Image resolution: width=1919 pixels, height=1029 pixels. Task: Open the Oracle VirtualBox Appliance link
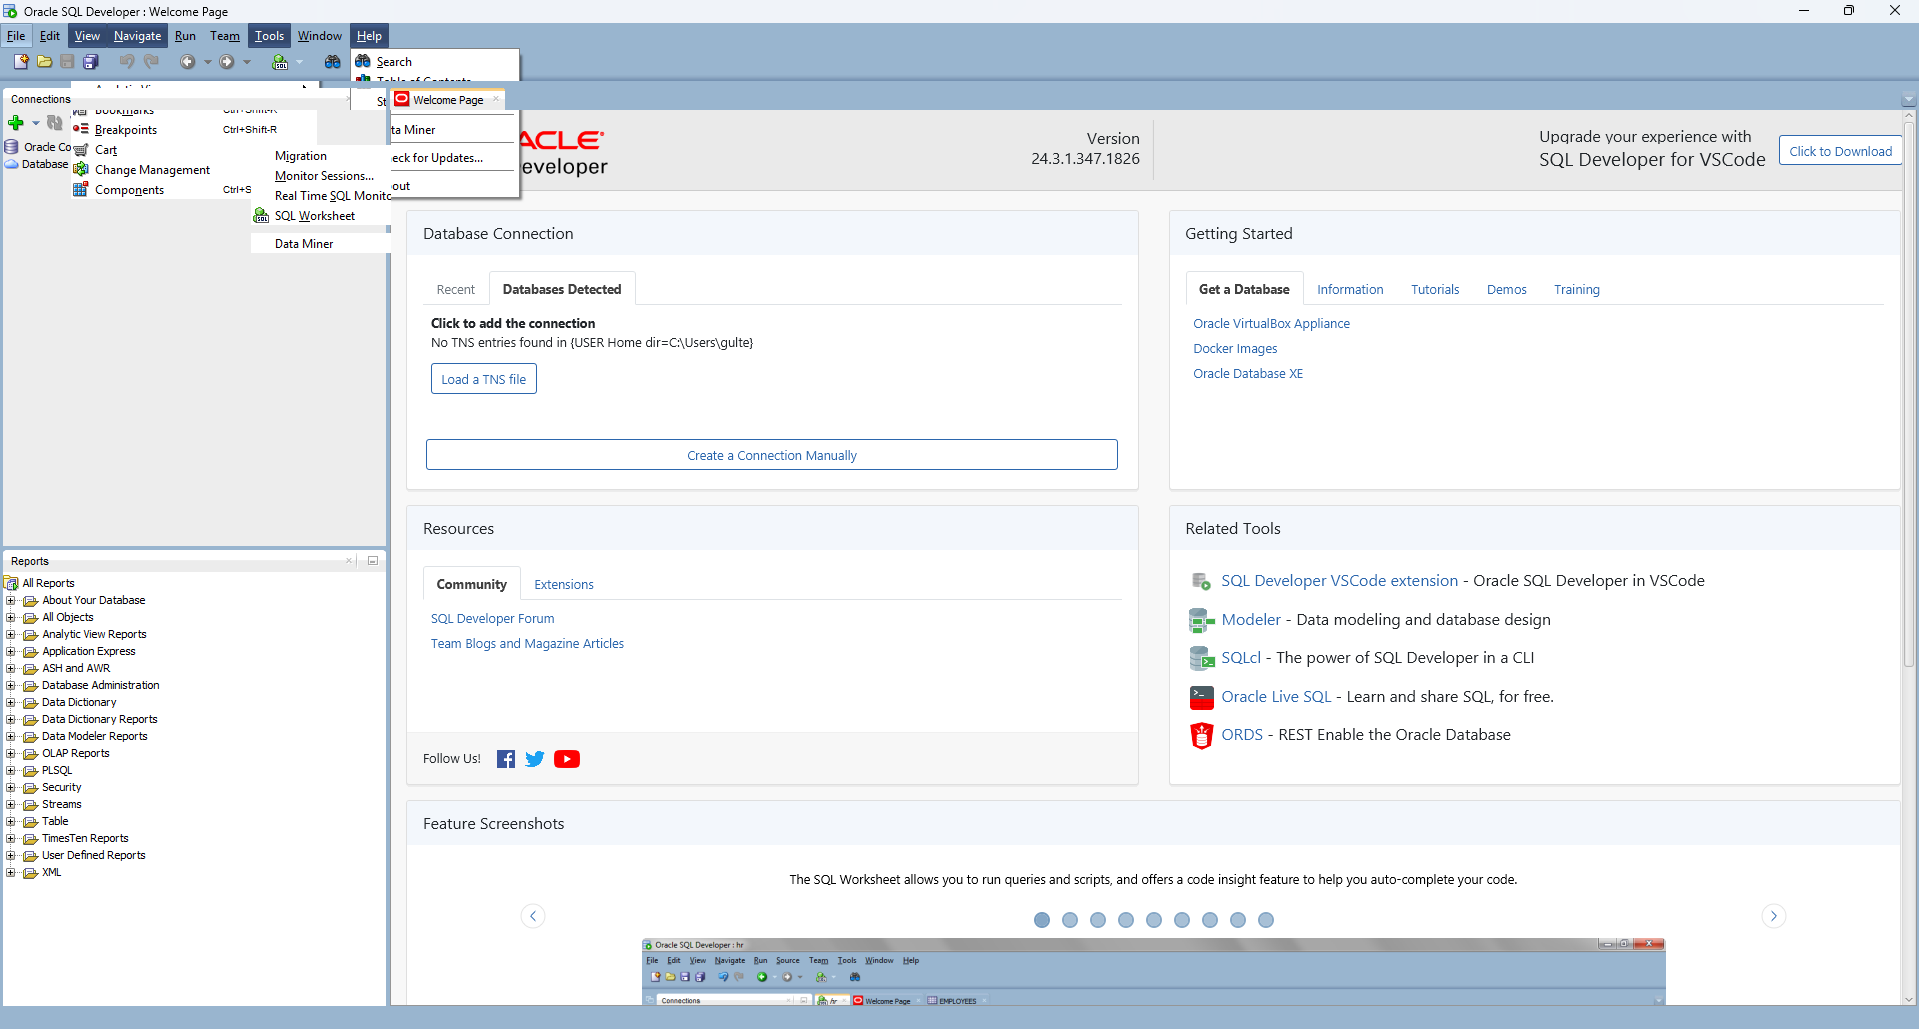point(1271,324)
